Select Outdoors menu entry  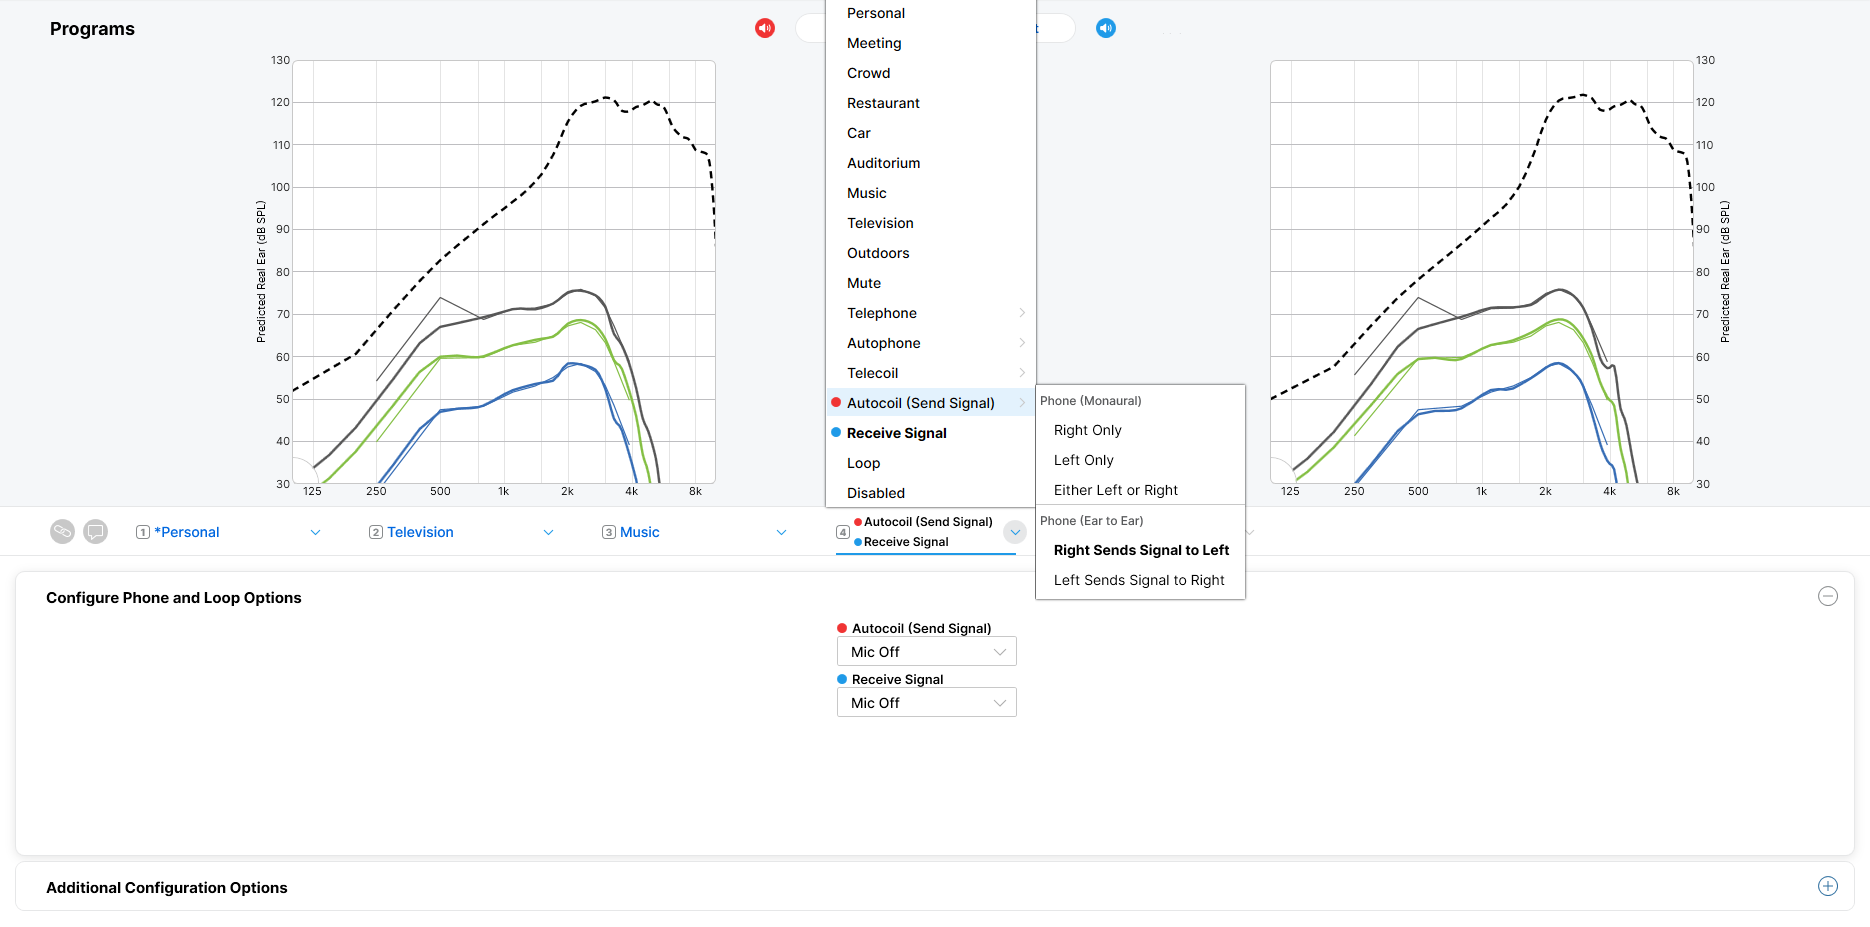click(x=931, y=253)
